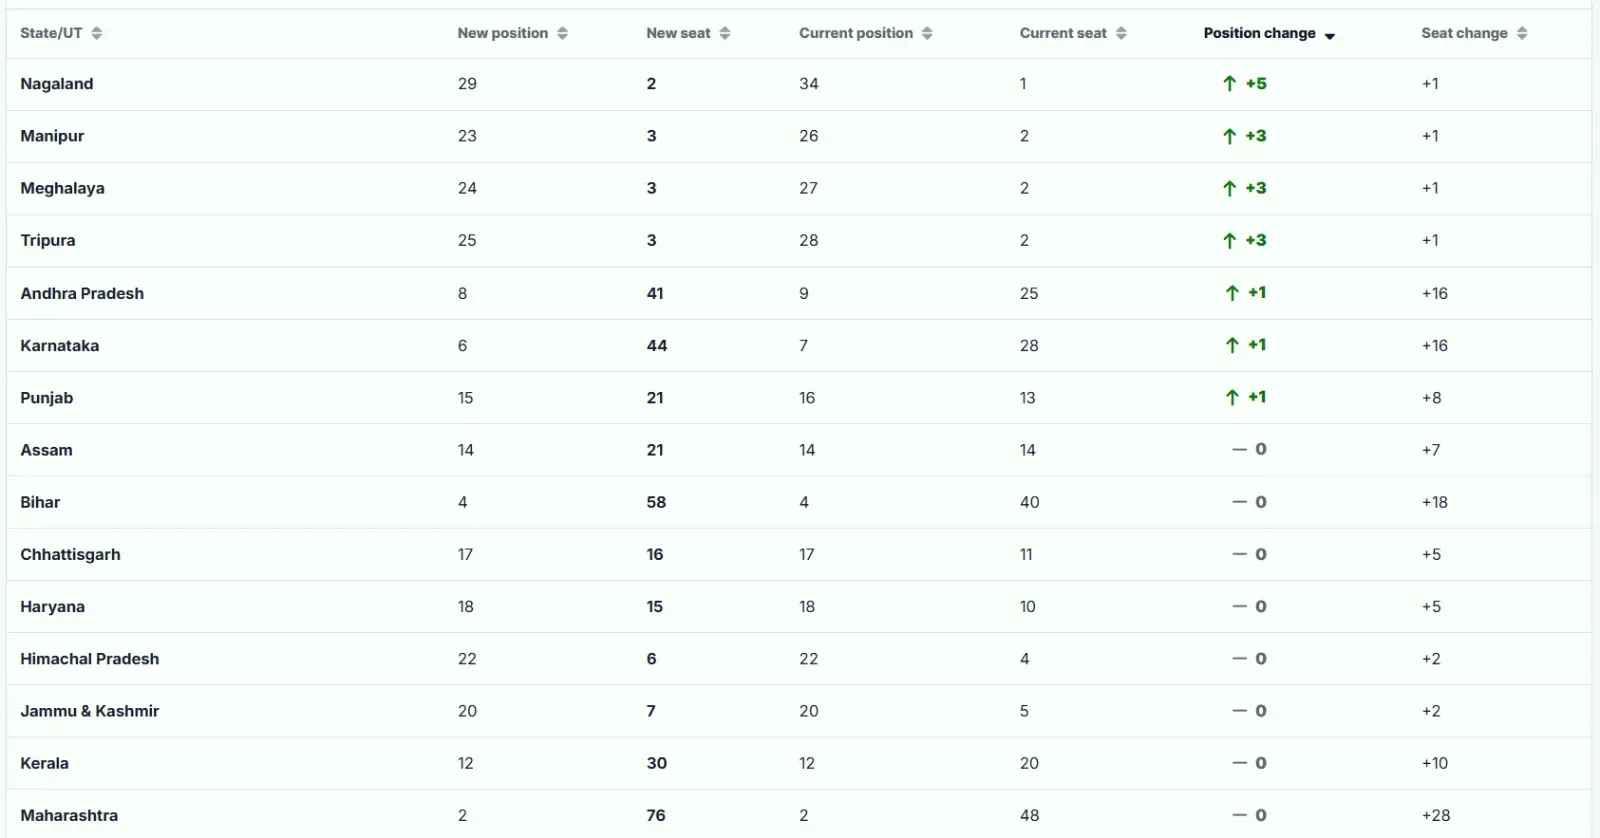Click Punjab position change up arrow

tap(1232, 397)
